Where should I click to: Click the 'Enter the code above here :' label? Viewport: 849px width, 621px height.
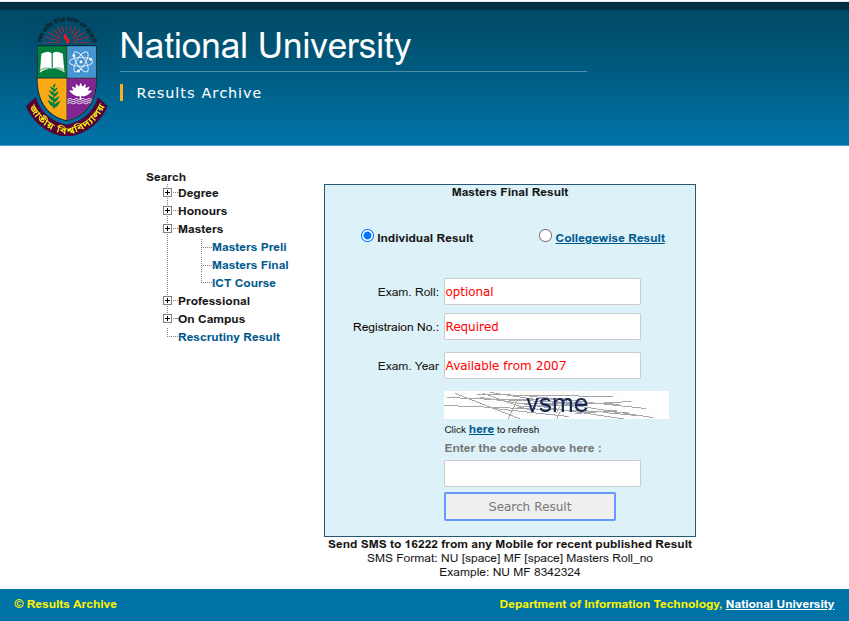523,448
